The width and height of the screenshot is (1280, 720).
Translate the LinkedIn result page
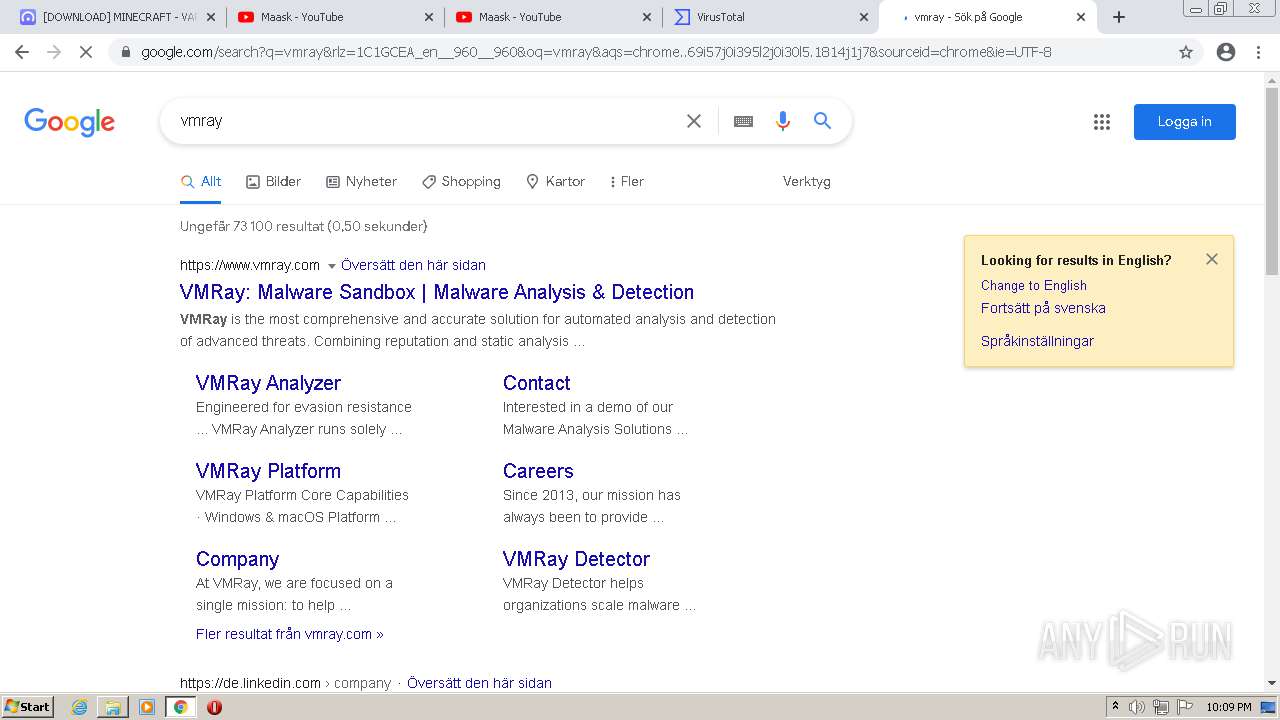click(x=479, y=683)
